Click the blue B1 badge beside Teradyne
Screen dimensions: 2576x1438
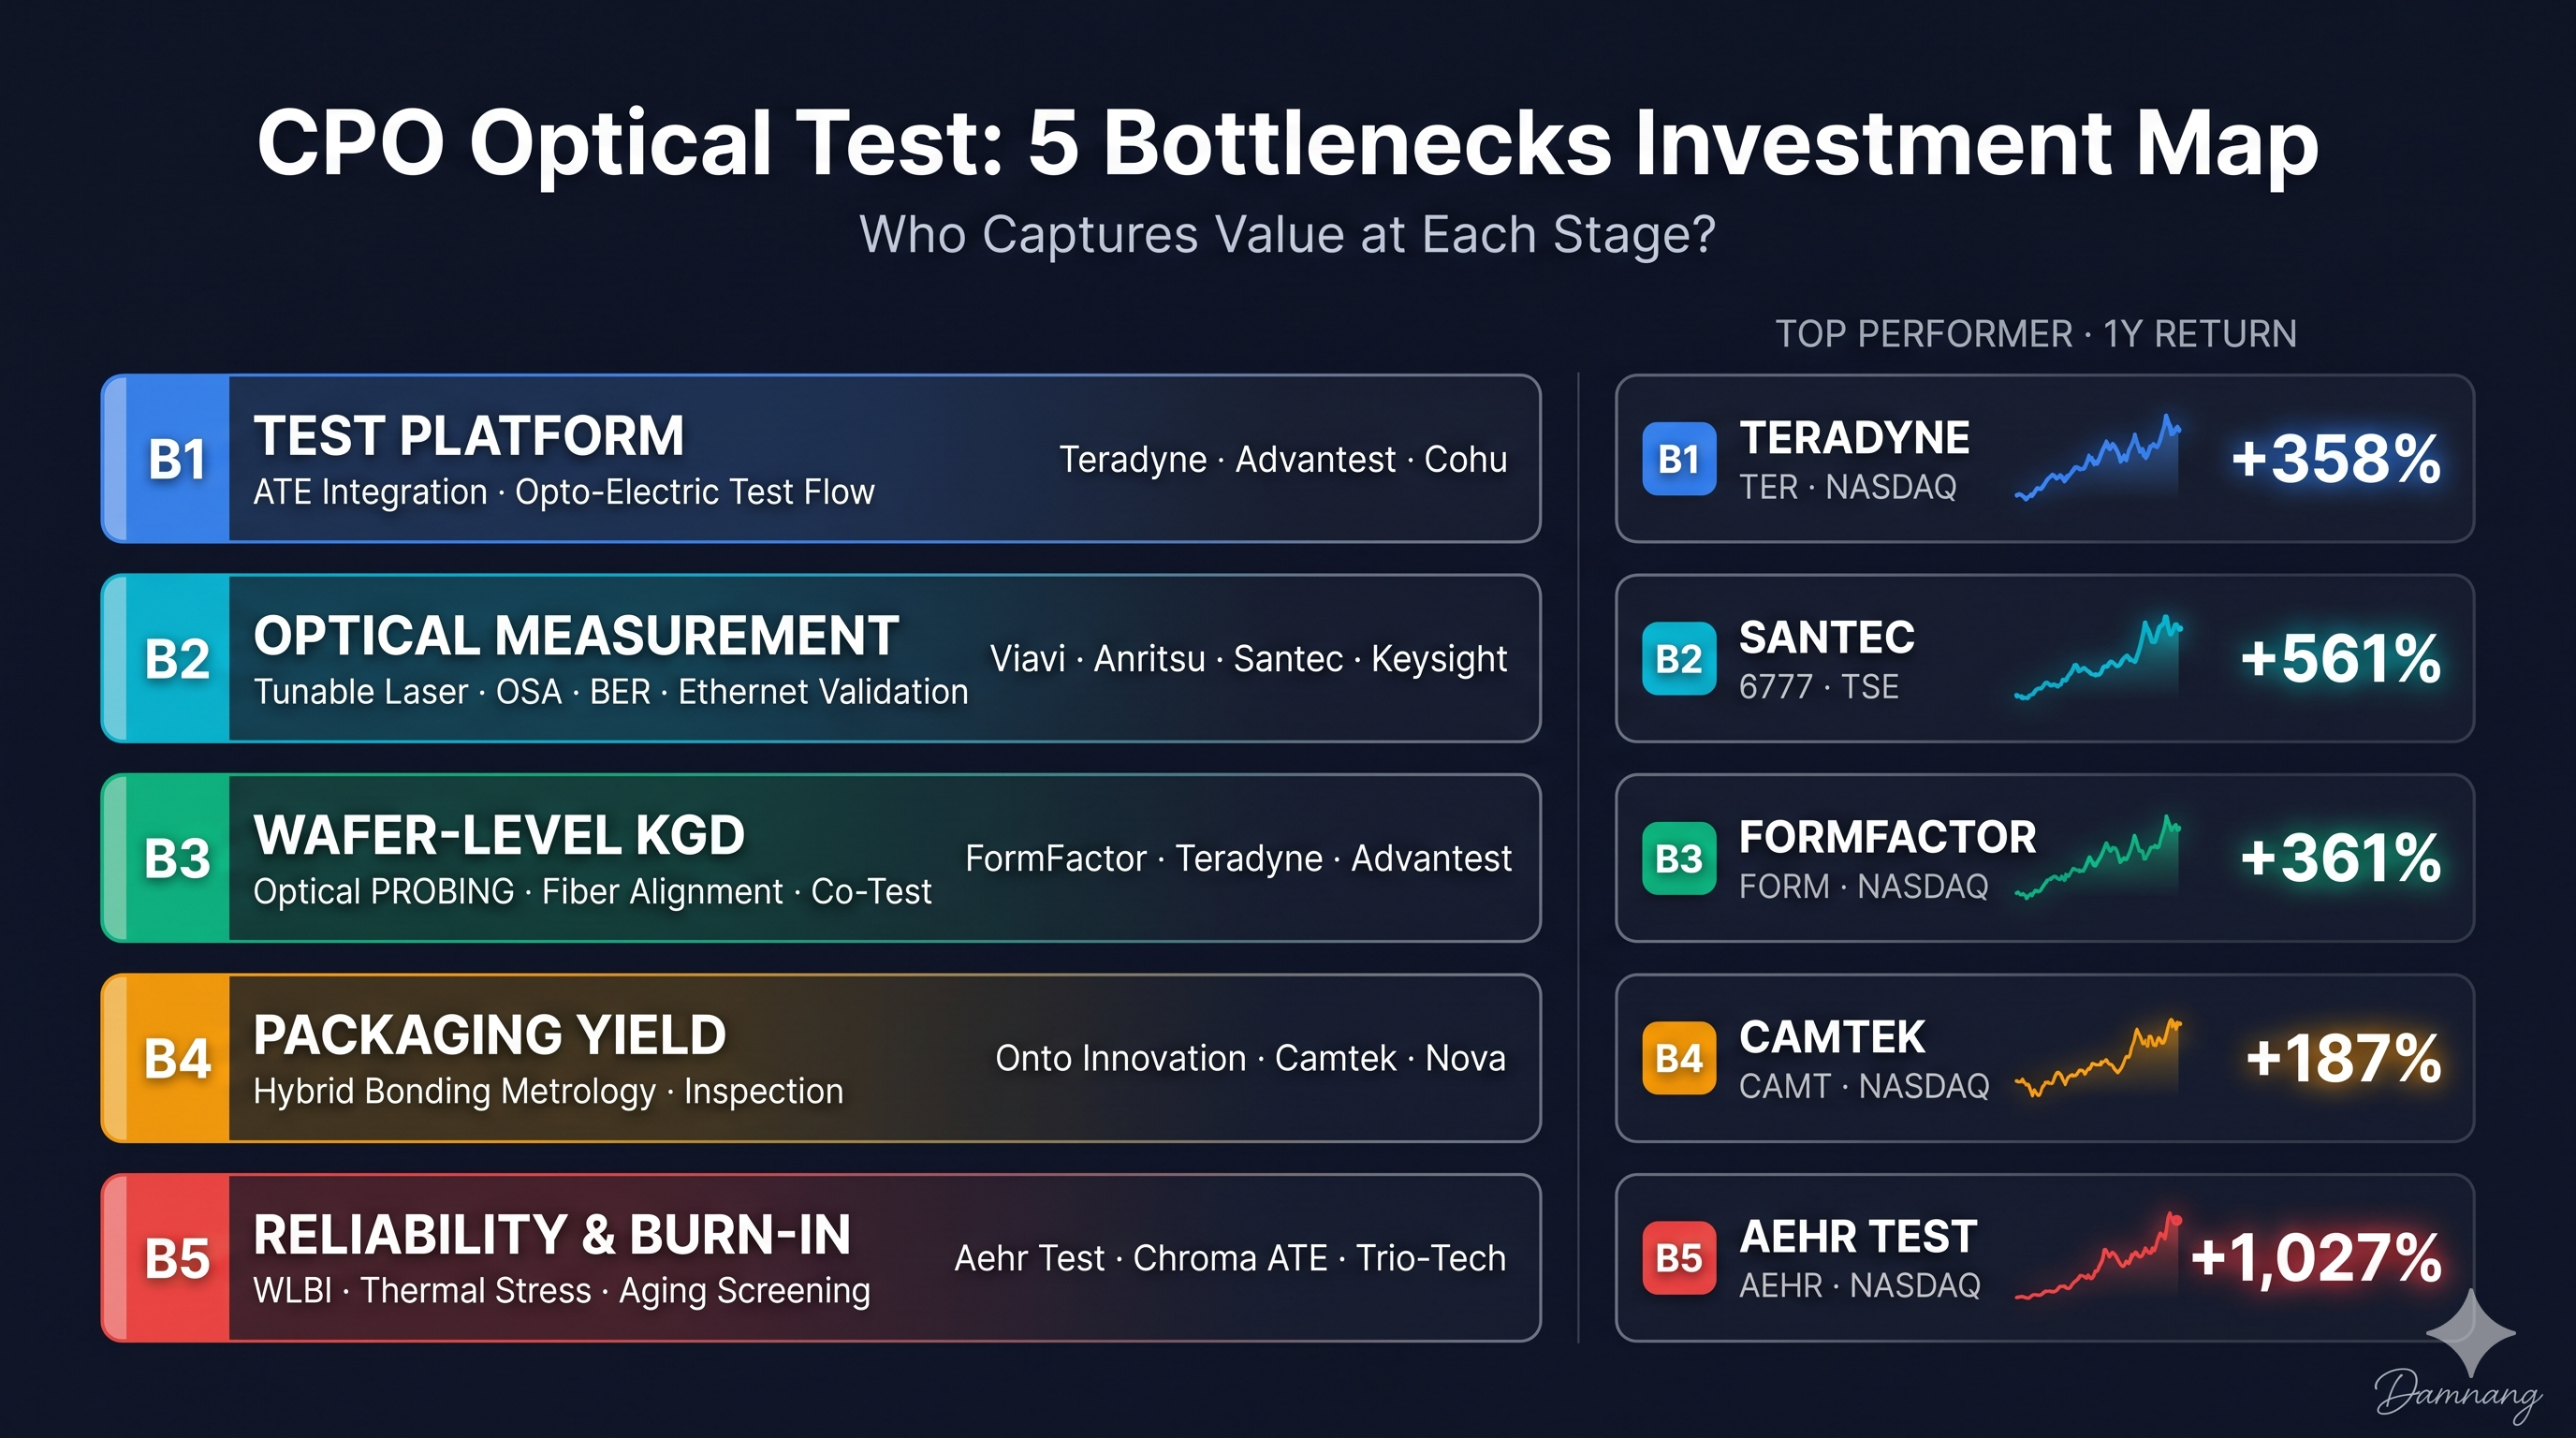point(1679,459)
